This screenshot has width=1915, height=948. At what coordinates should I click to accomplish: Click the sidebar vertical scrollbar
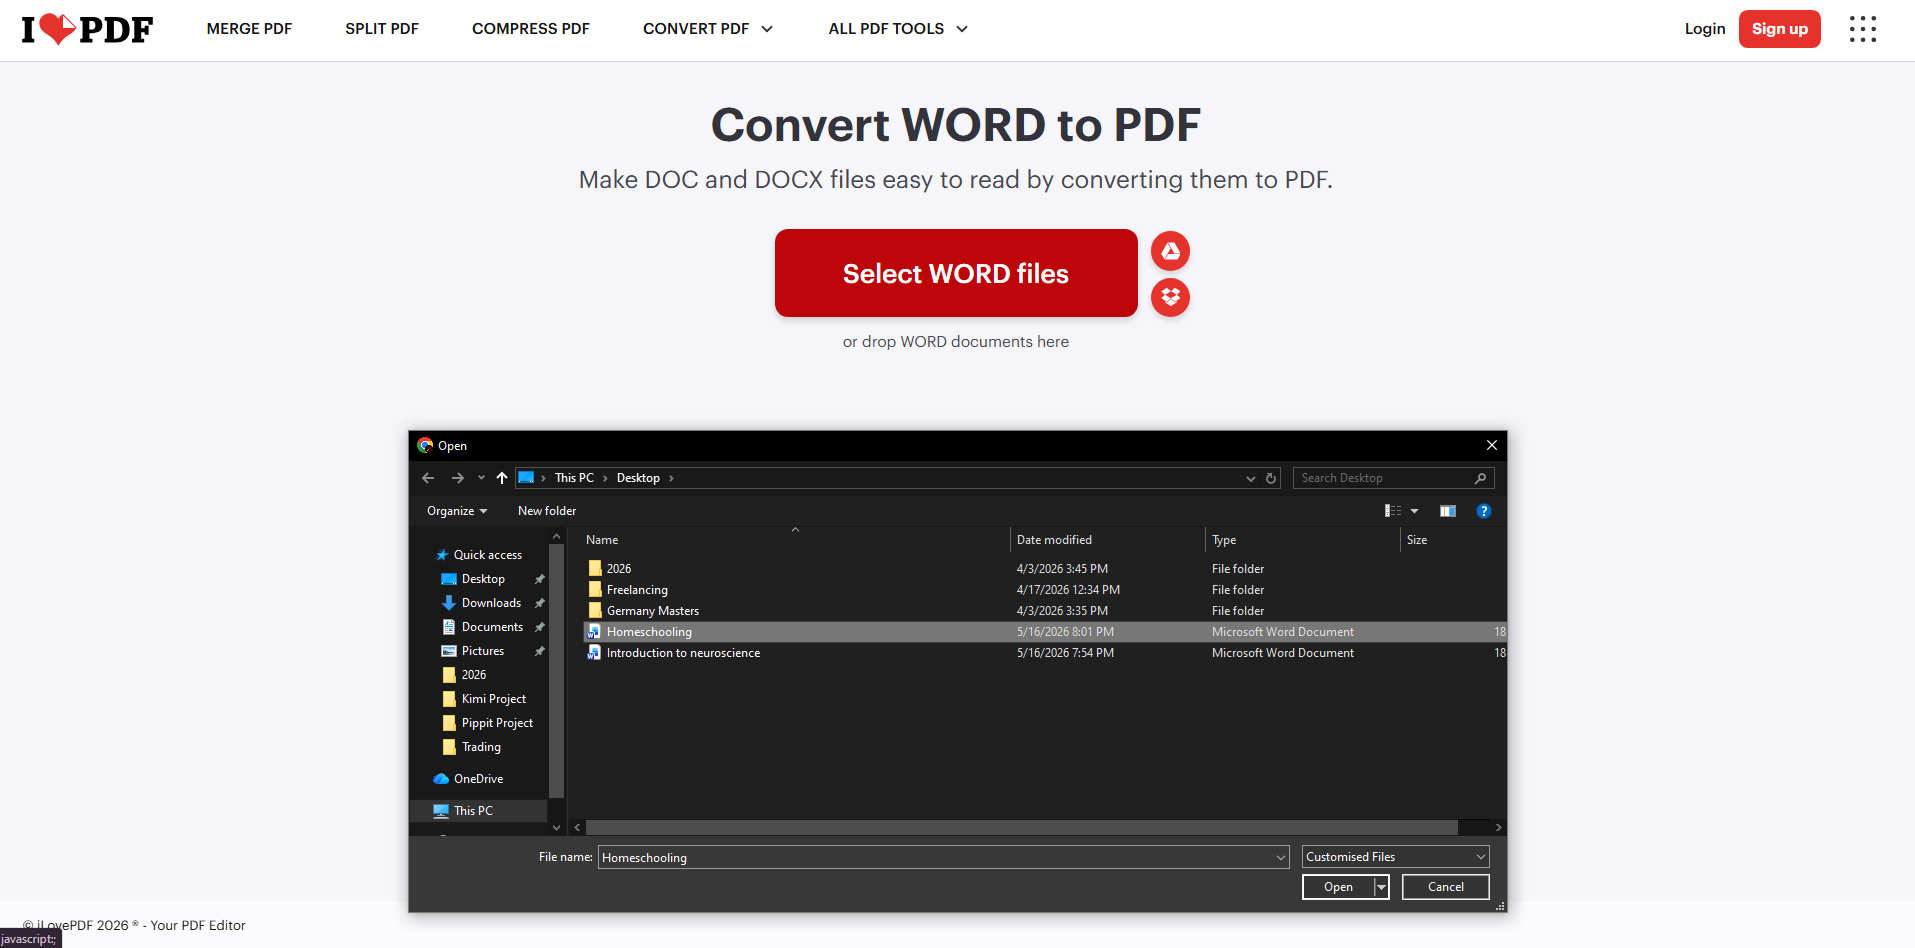(556, 670)
